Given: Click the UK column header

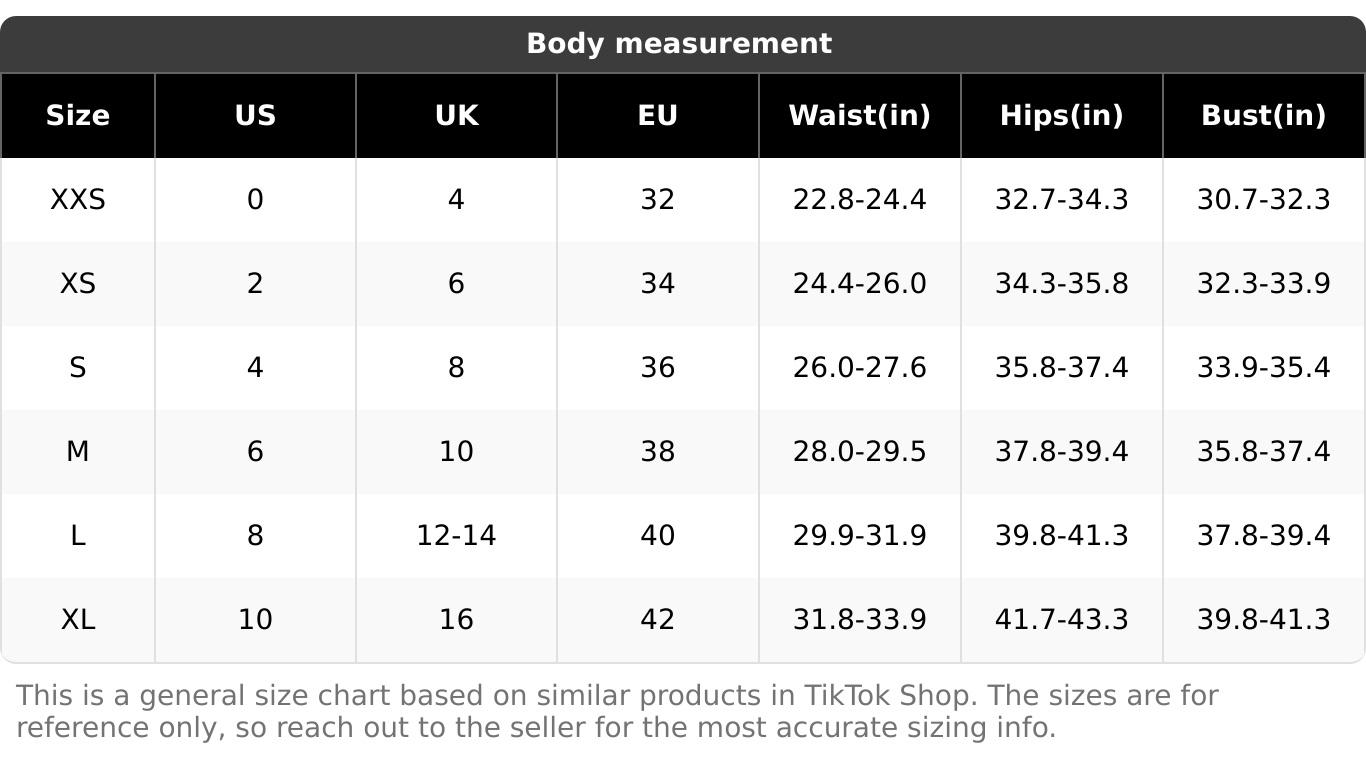Looking at the screenshot, I should pyautogui.click(x=456, y=115).
